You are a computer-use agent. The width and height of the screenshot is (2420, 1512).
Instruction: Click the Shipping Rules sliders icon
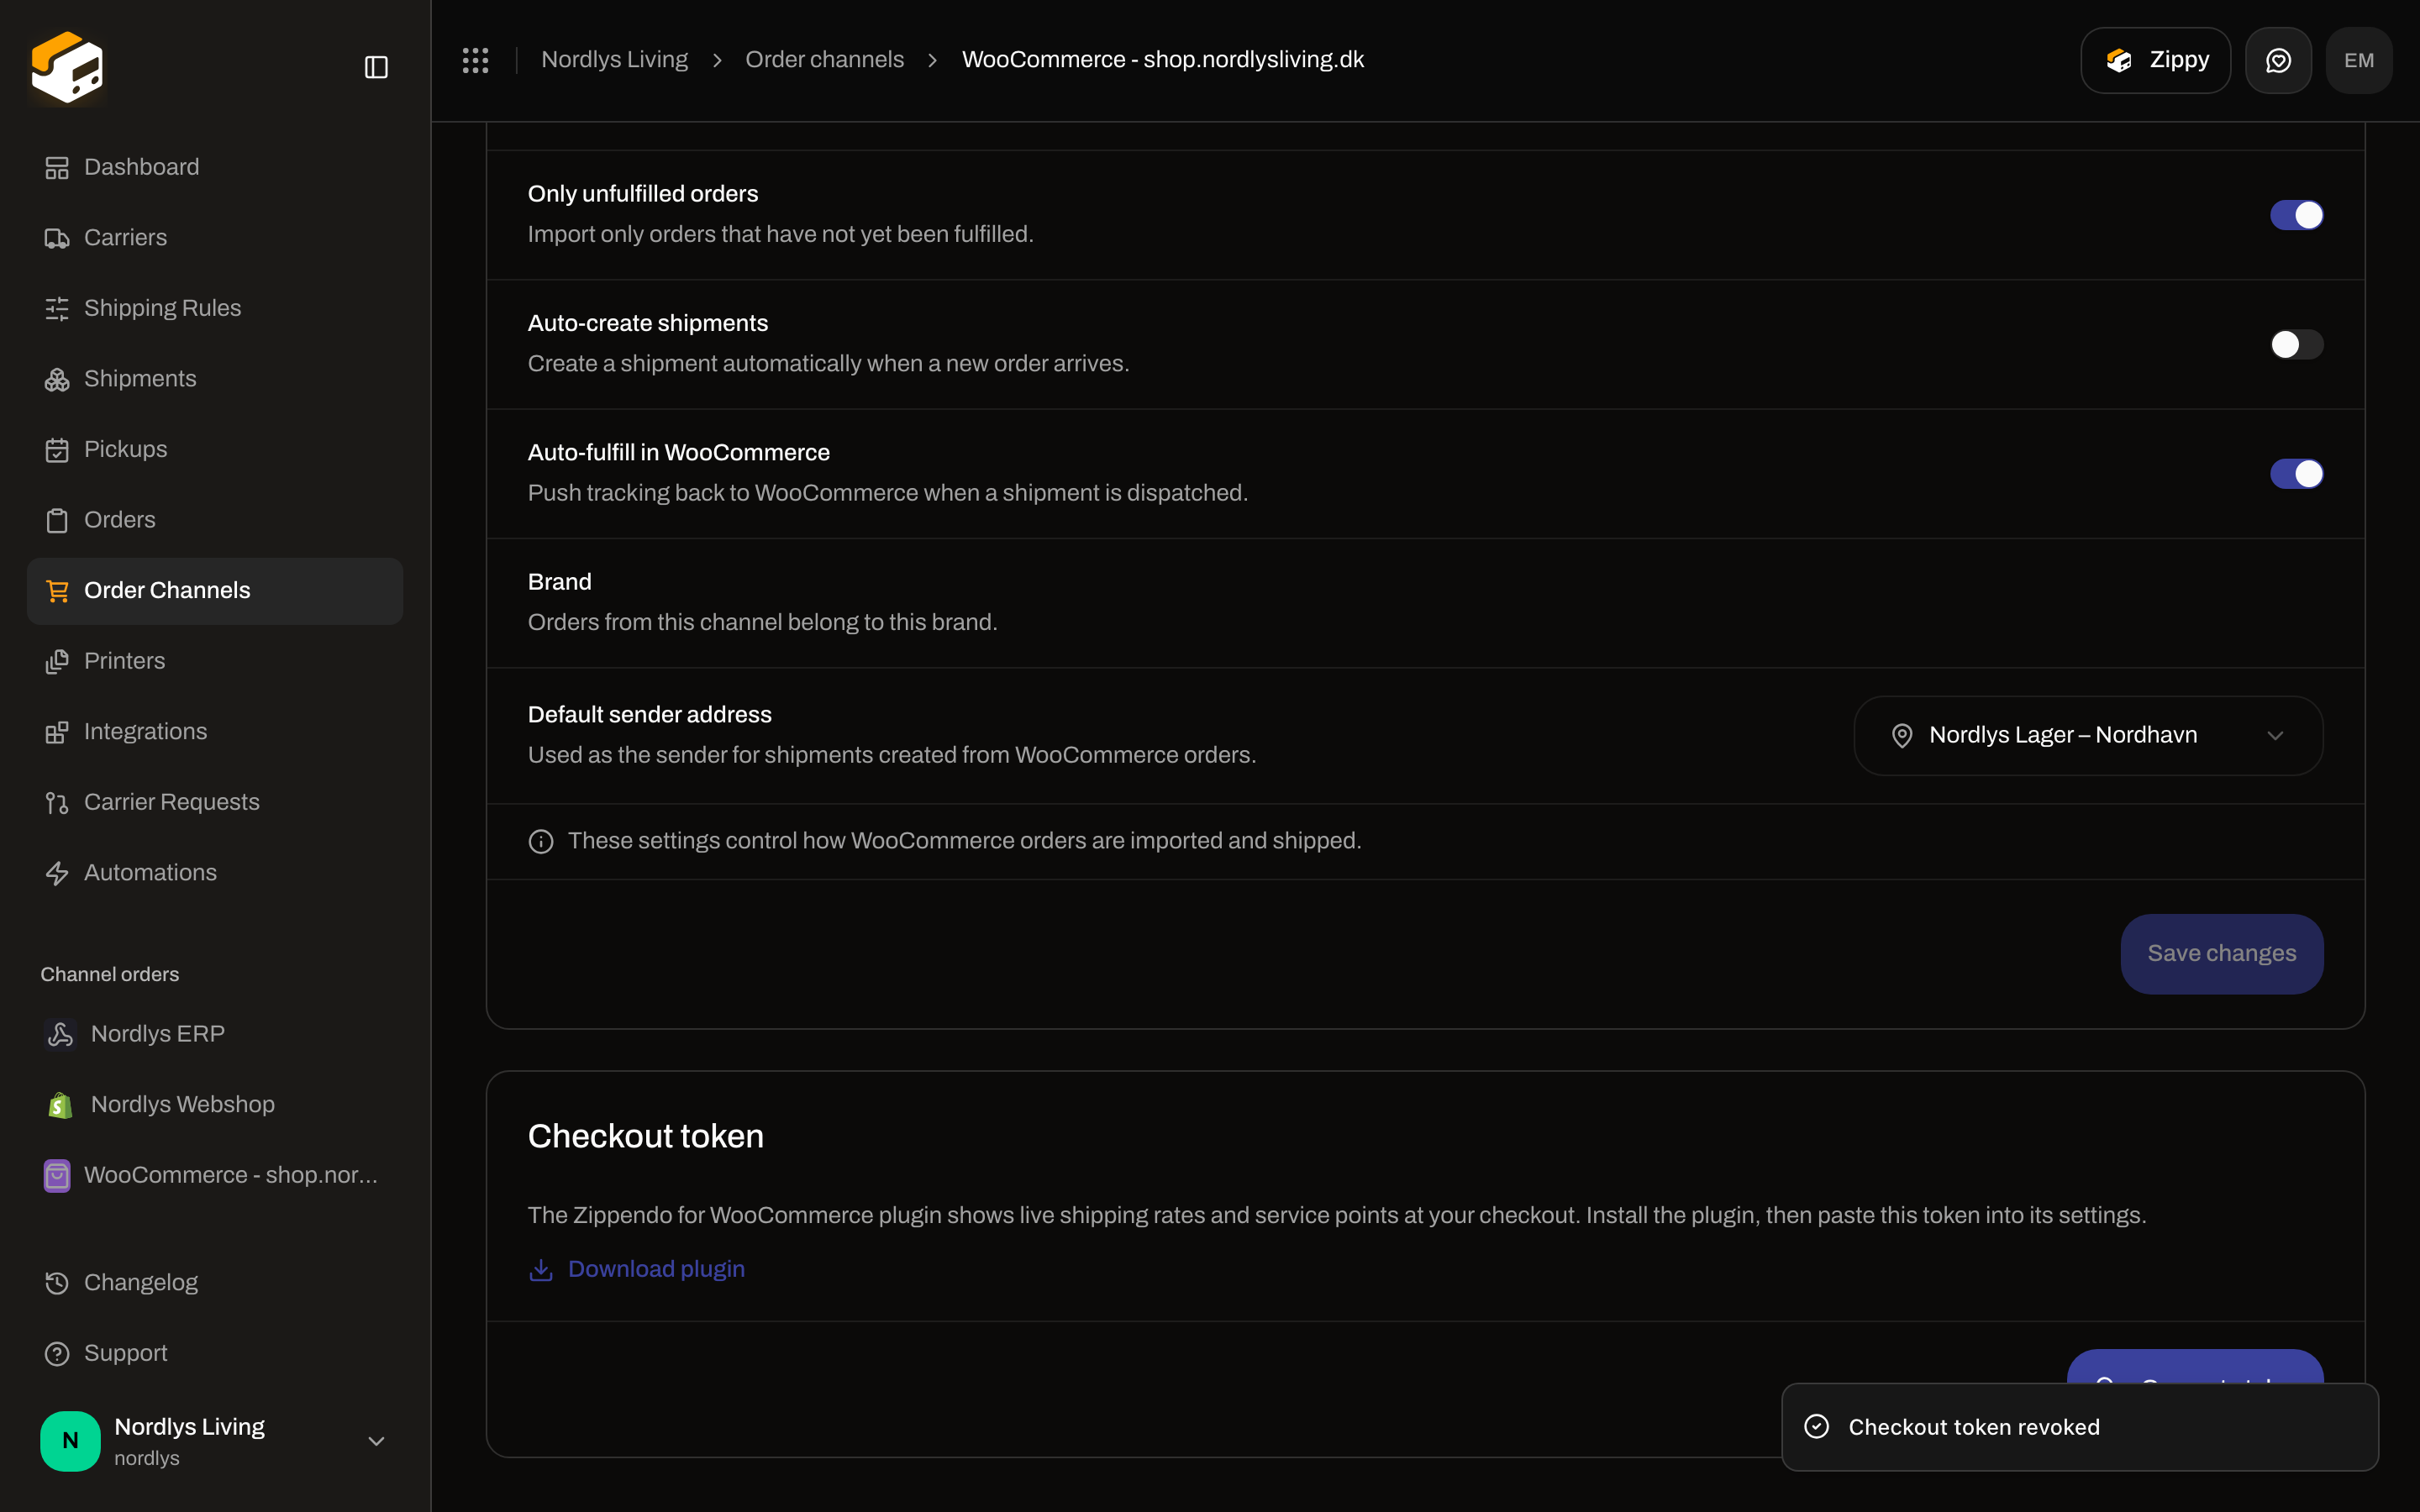[x=57, y=308]
